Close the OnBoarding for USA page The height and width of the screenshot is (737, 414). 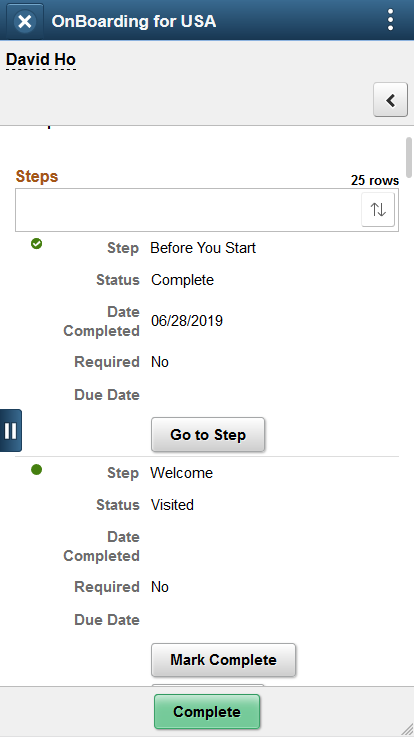pos(24,21)
